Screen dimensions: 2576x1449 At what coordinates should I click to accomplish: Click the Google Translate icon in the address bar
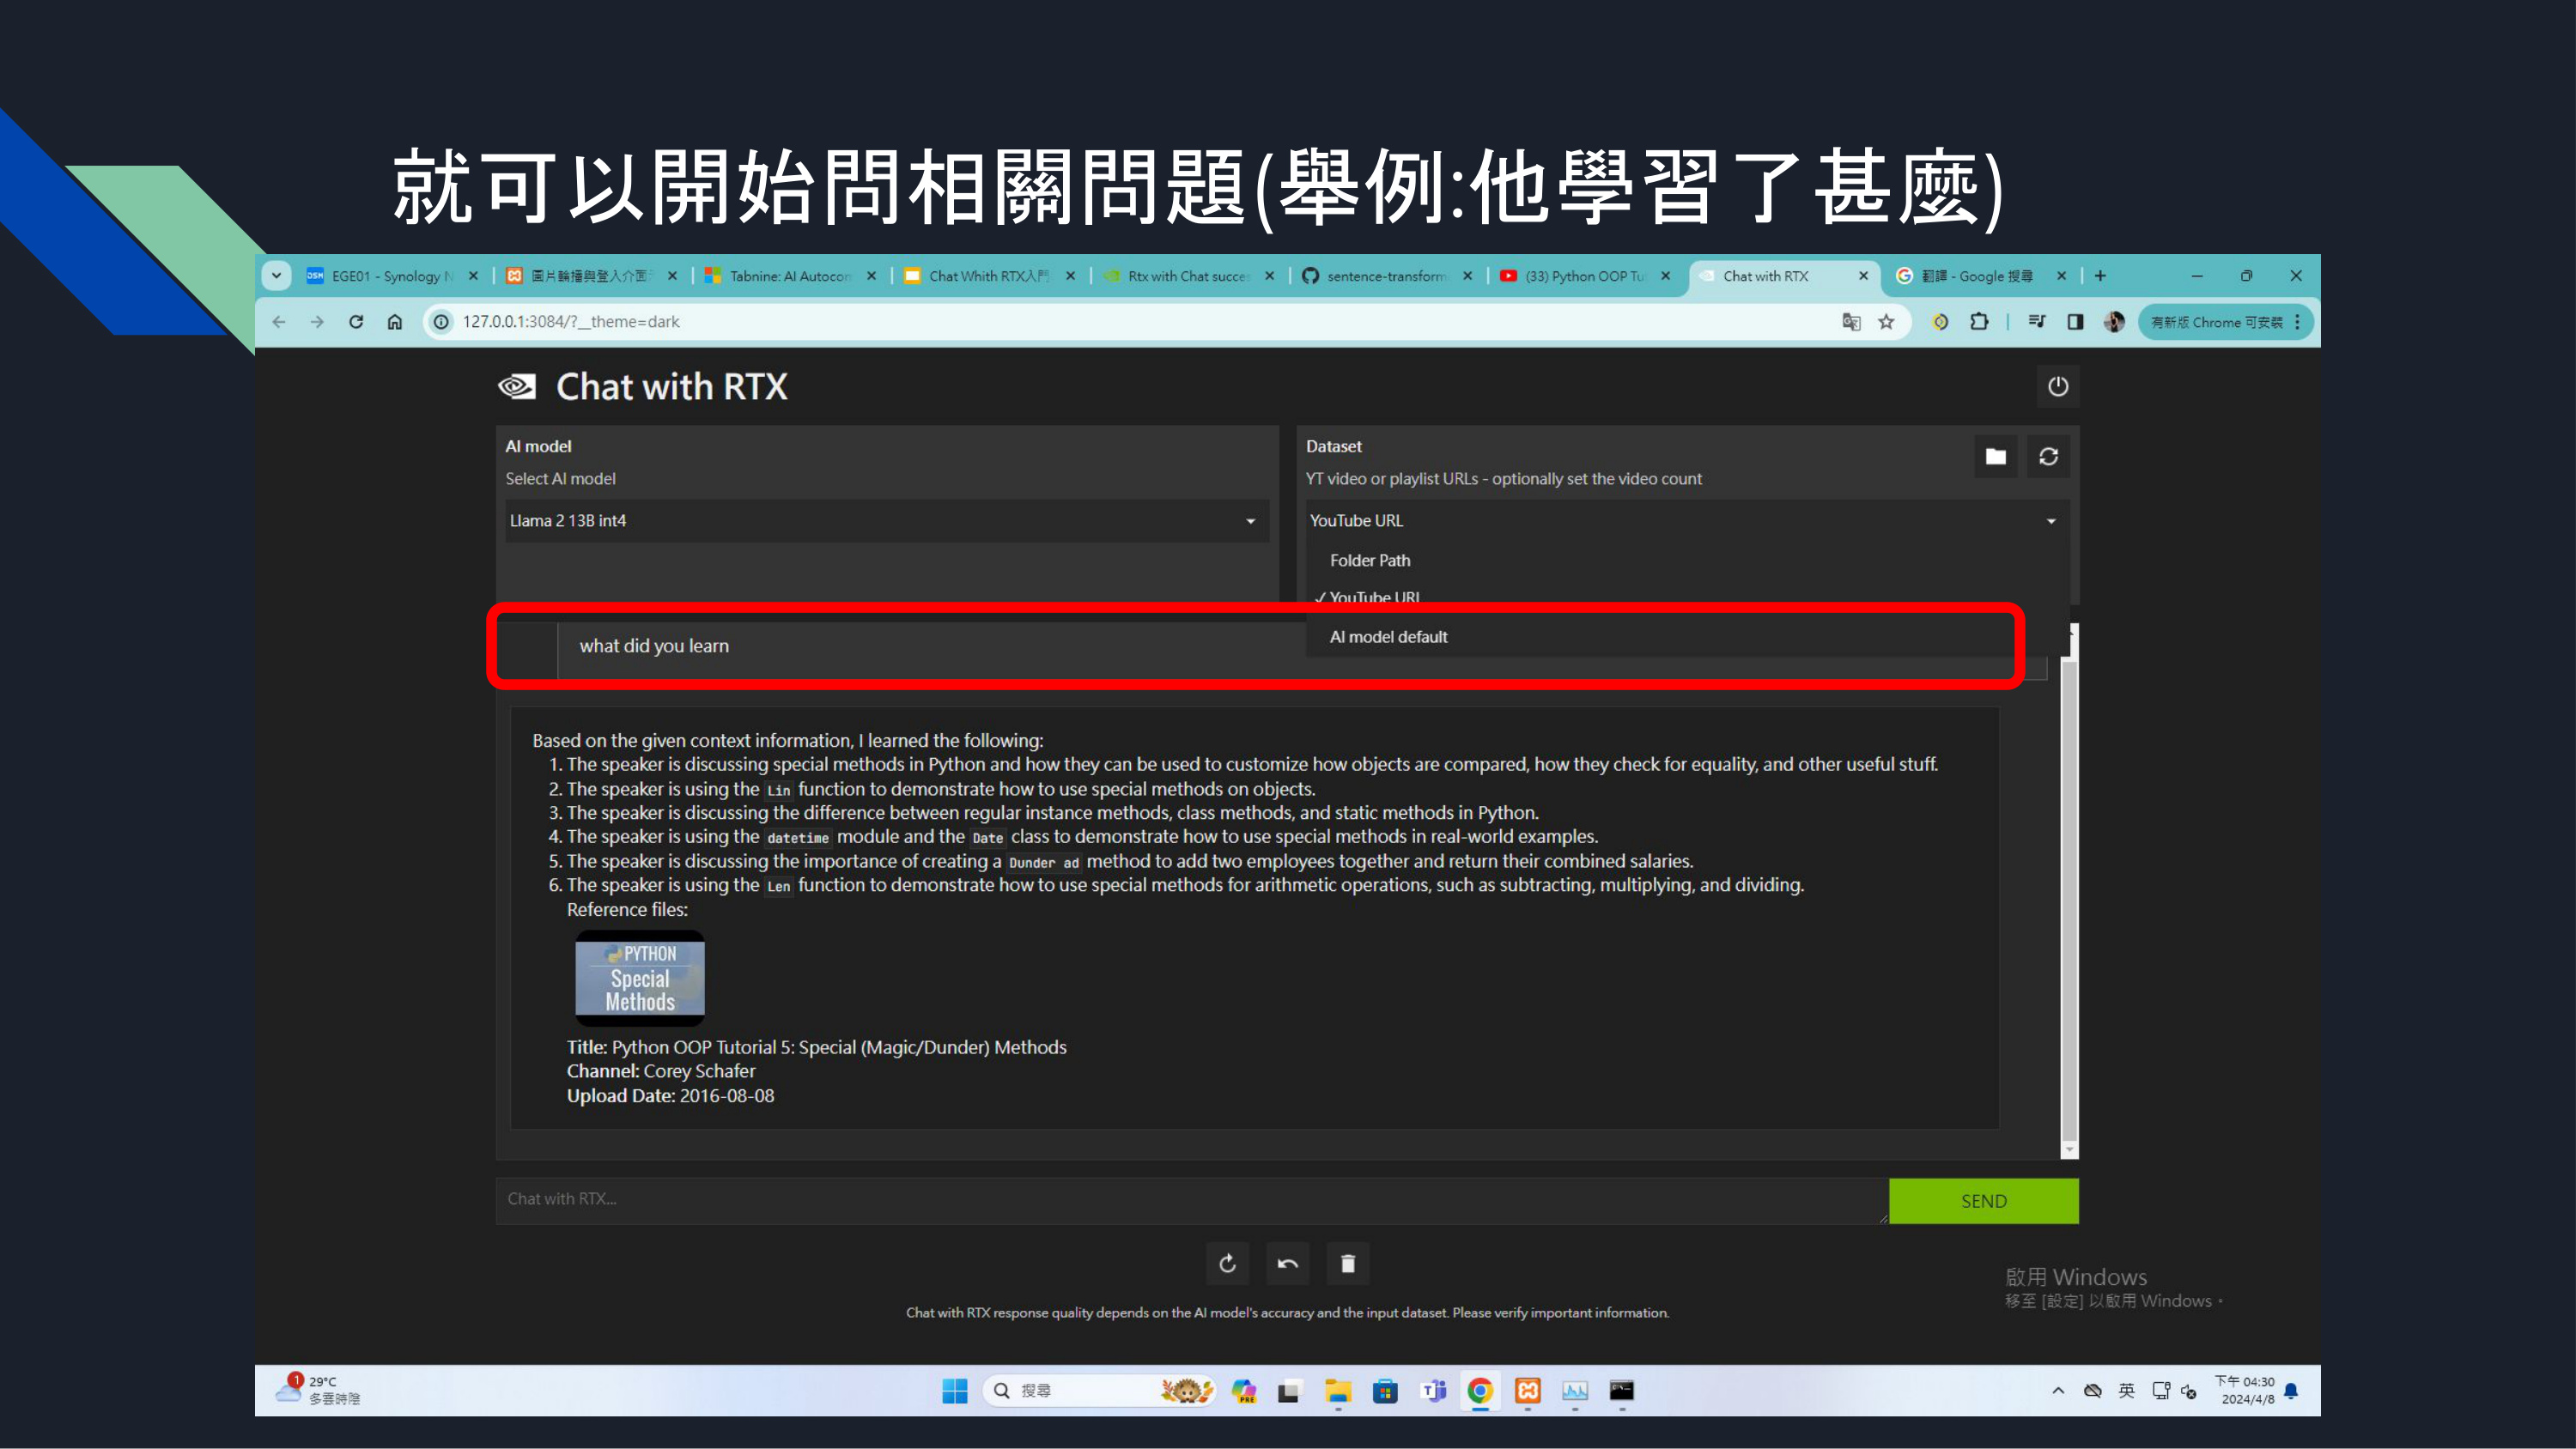(1851, 322)
